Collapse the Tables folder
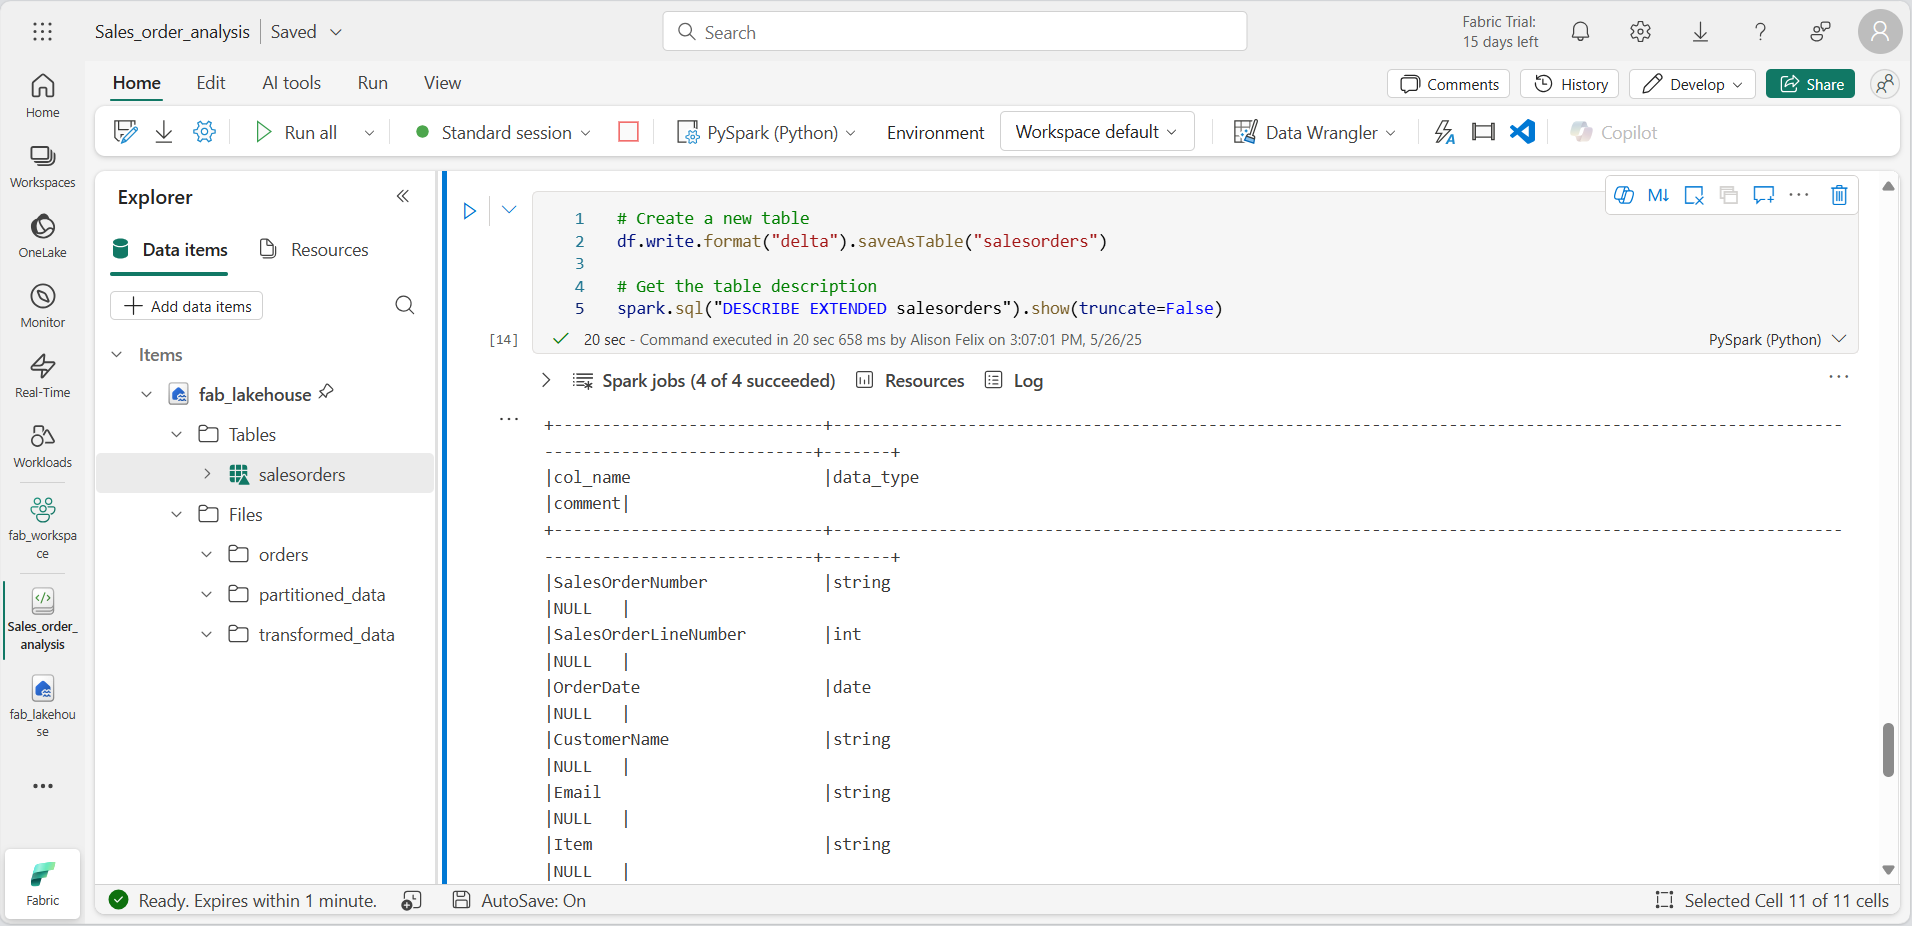The height and width of the screenshot is (926, 1912). point(177,434)
